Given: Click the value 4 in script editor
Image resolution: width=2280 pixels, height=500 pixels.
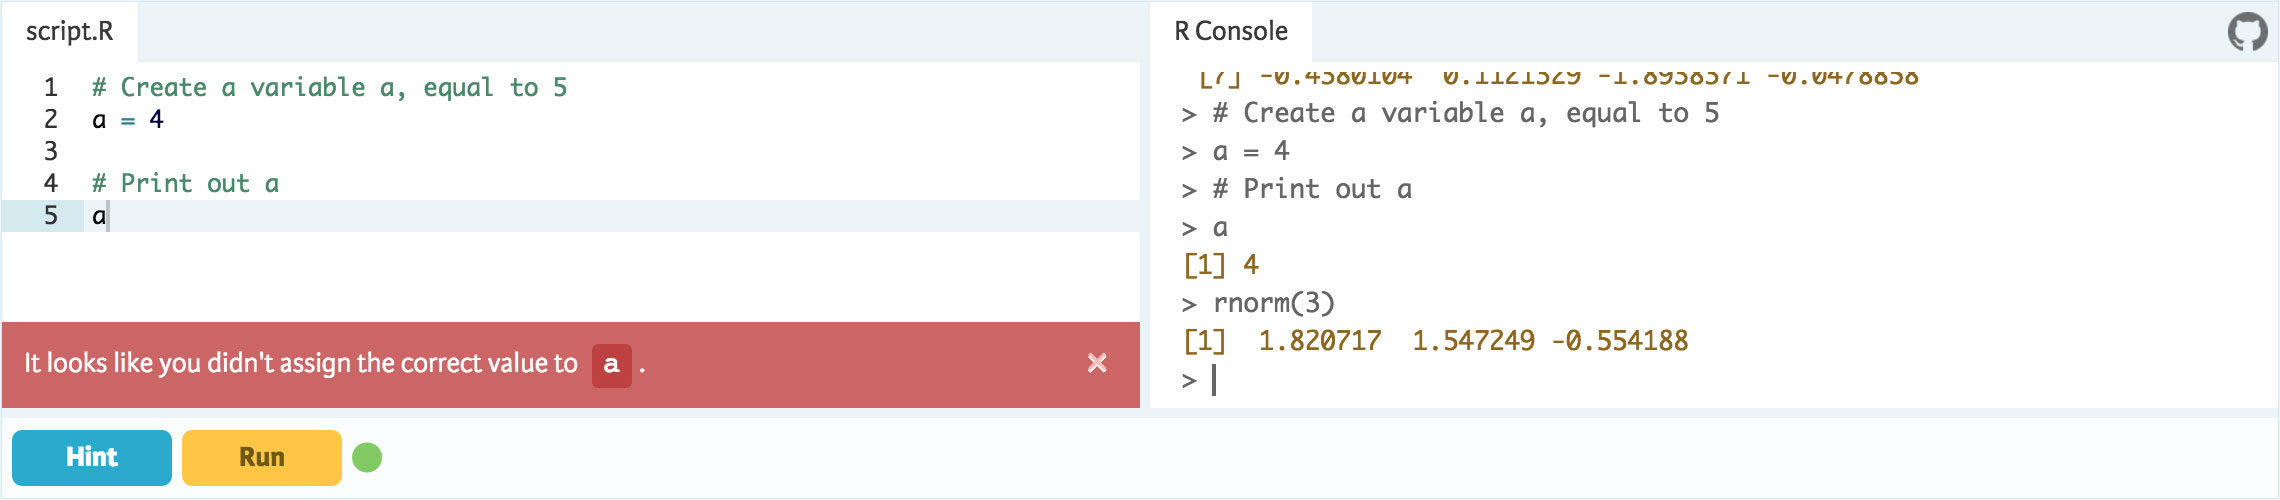Looking at the screenshot, I should pos(156,120).
